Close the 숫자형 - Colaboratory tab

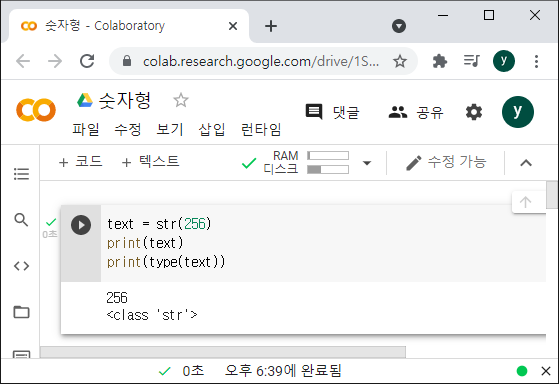(233, 26)
